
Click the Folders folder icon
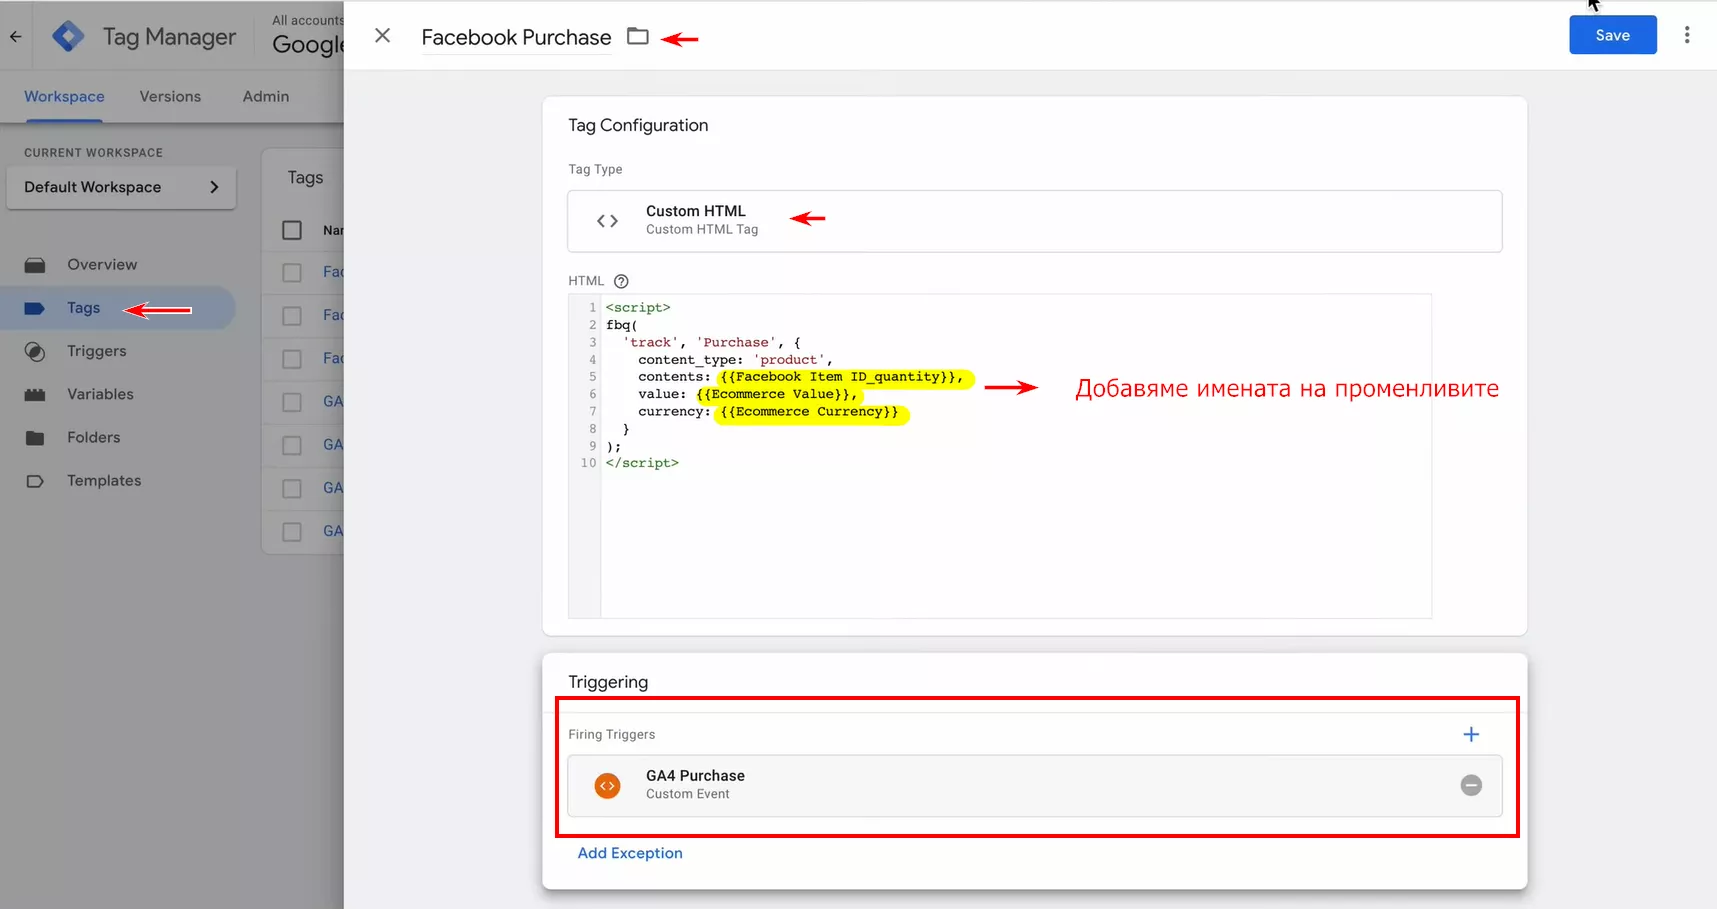pyautogui.click(x=35, y=437)
